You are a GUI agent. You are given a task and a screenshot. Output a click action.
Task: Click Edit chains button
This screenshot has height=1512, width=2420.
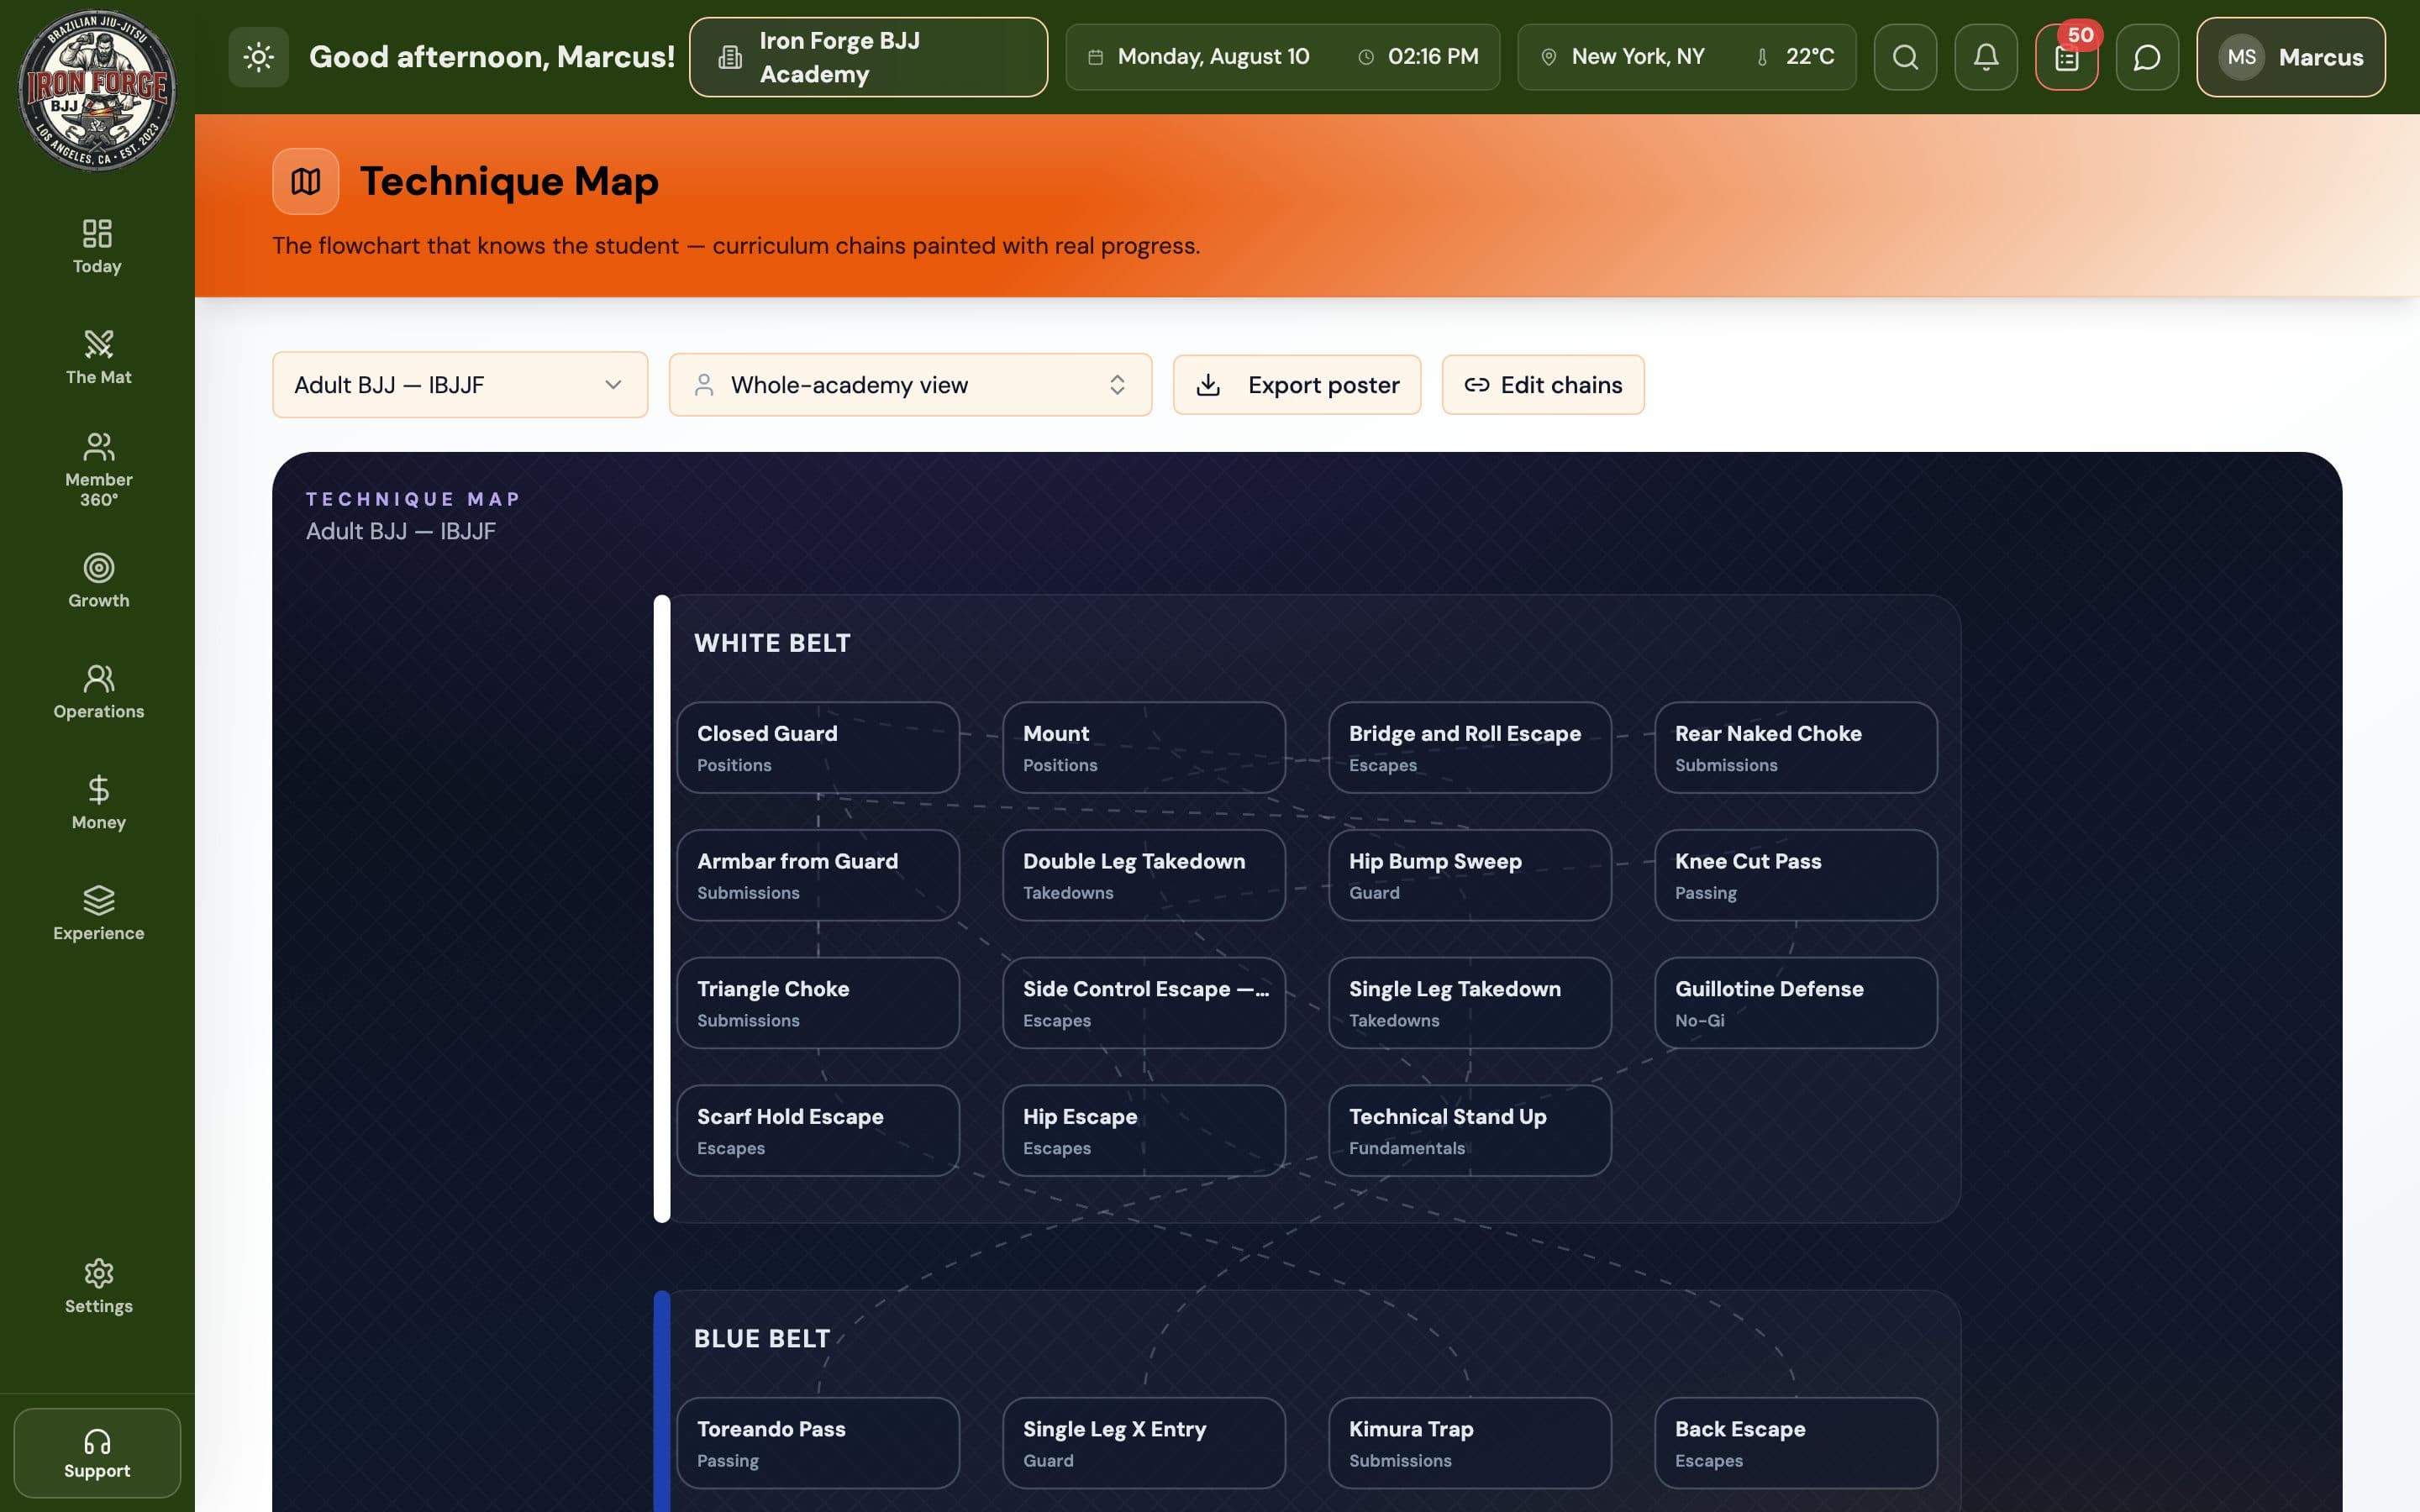pos(1542,384)
